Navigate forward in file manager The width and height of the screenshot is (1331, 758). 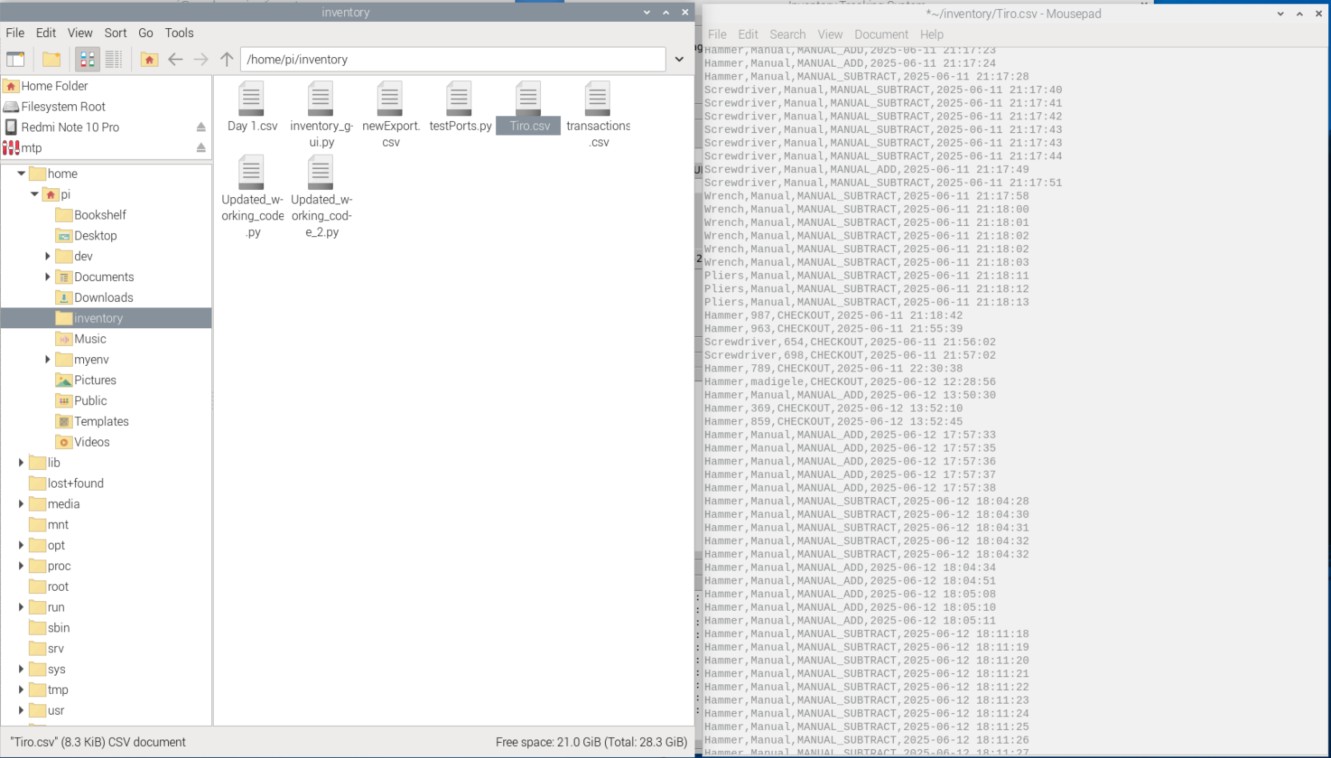(x=201, y=59)
